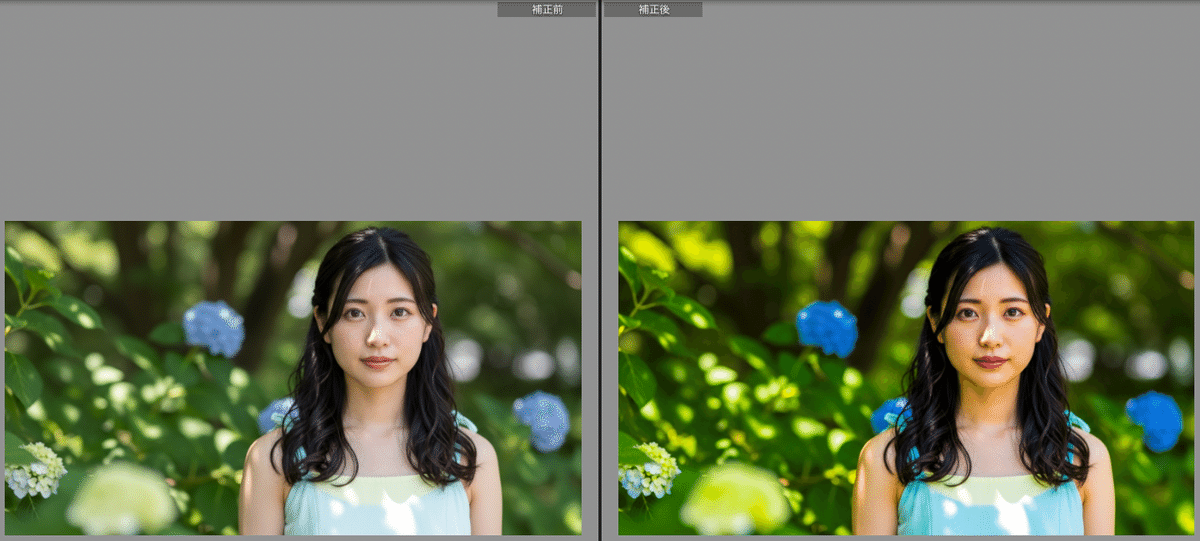
Task: Click the 補正前 label
Action: coord(546,9)
